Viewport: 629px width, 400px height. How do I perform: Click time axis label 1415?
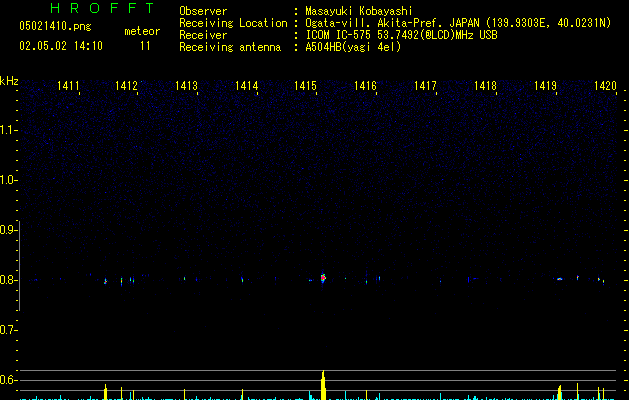[x=306, y=86]
